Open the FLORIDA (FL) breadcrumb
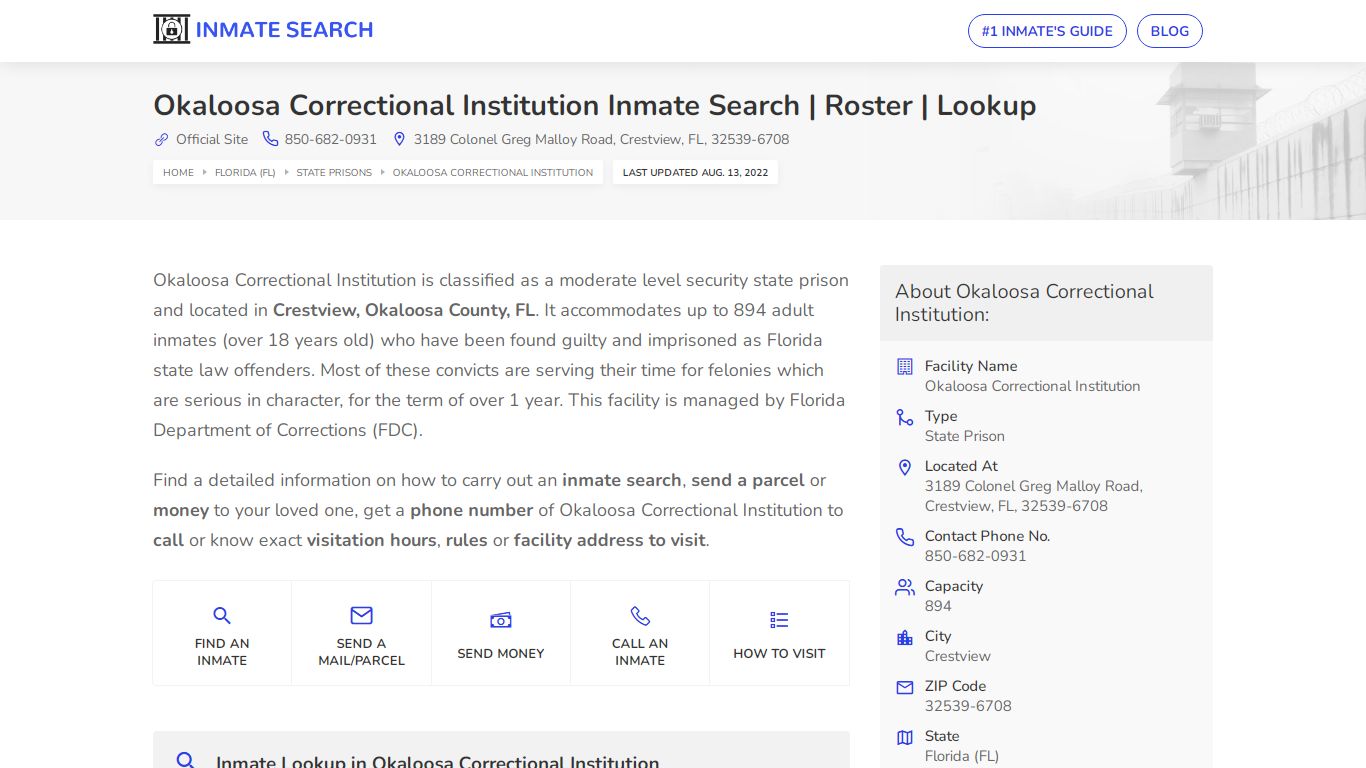This screenshot has height=768, width=1366. click(245, 172)
